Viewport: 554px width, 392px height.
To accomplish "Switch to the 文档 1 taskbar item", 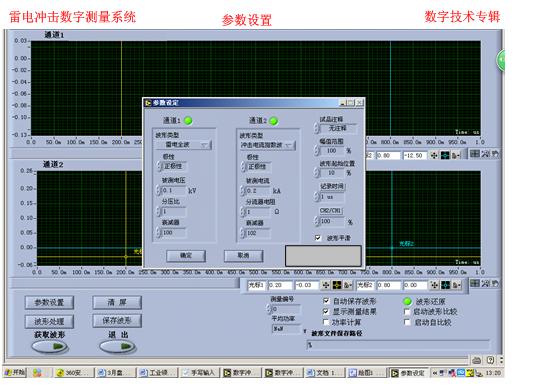I will click(x=325, y=373).
